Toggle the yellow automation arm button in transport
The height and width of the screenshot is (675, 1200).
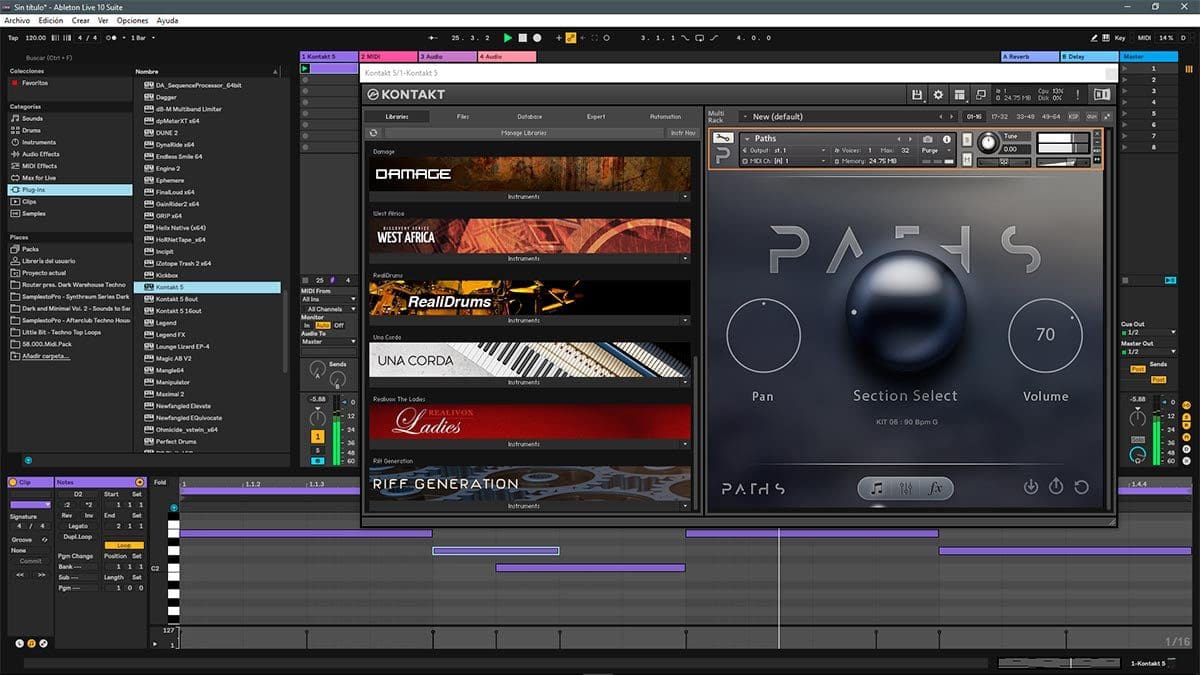570,38
